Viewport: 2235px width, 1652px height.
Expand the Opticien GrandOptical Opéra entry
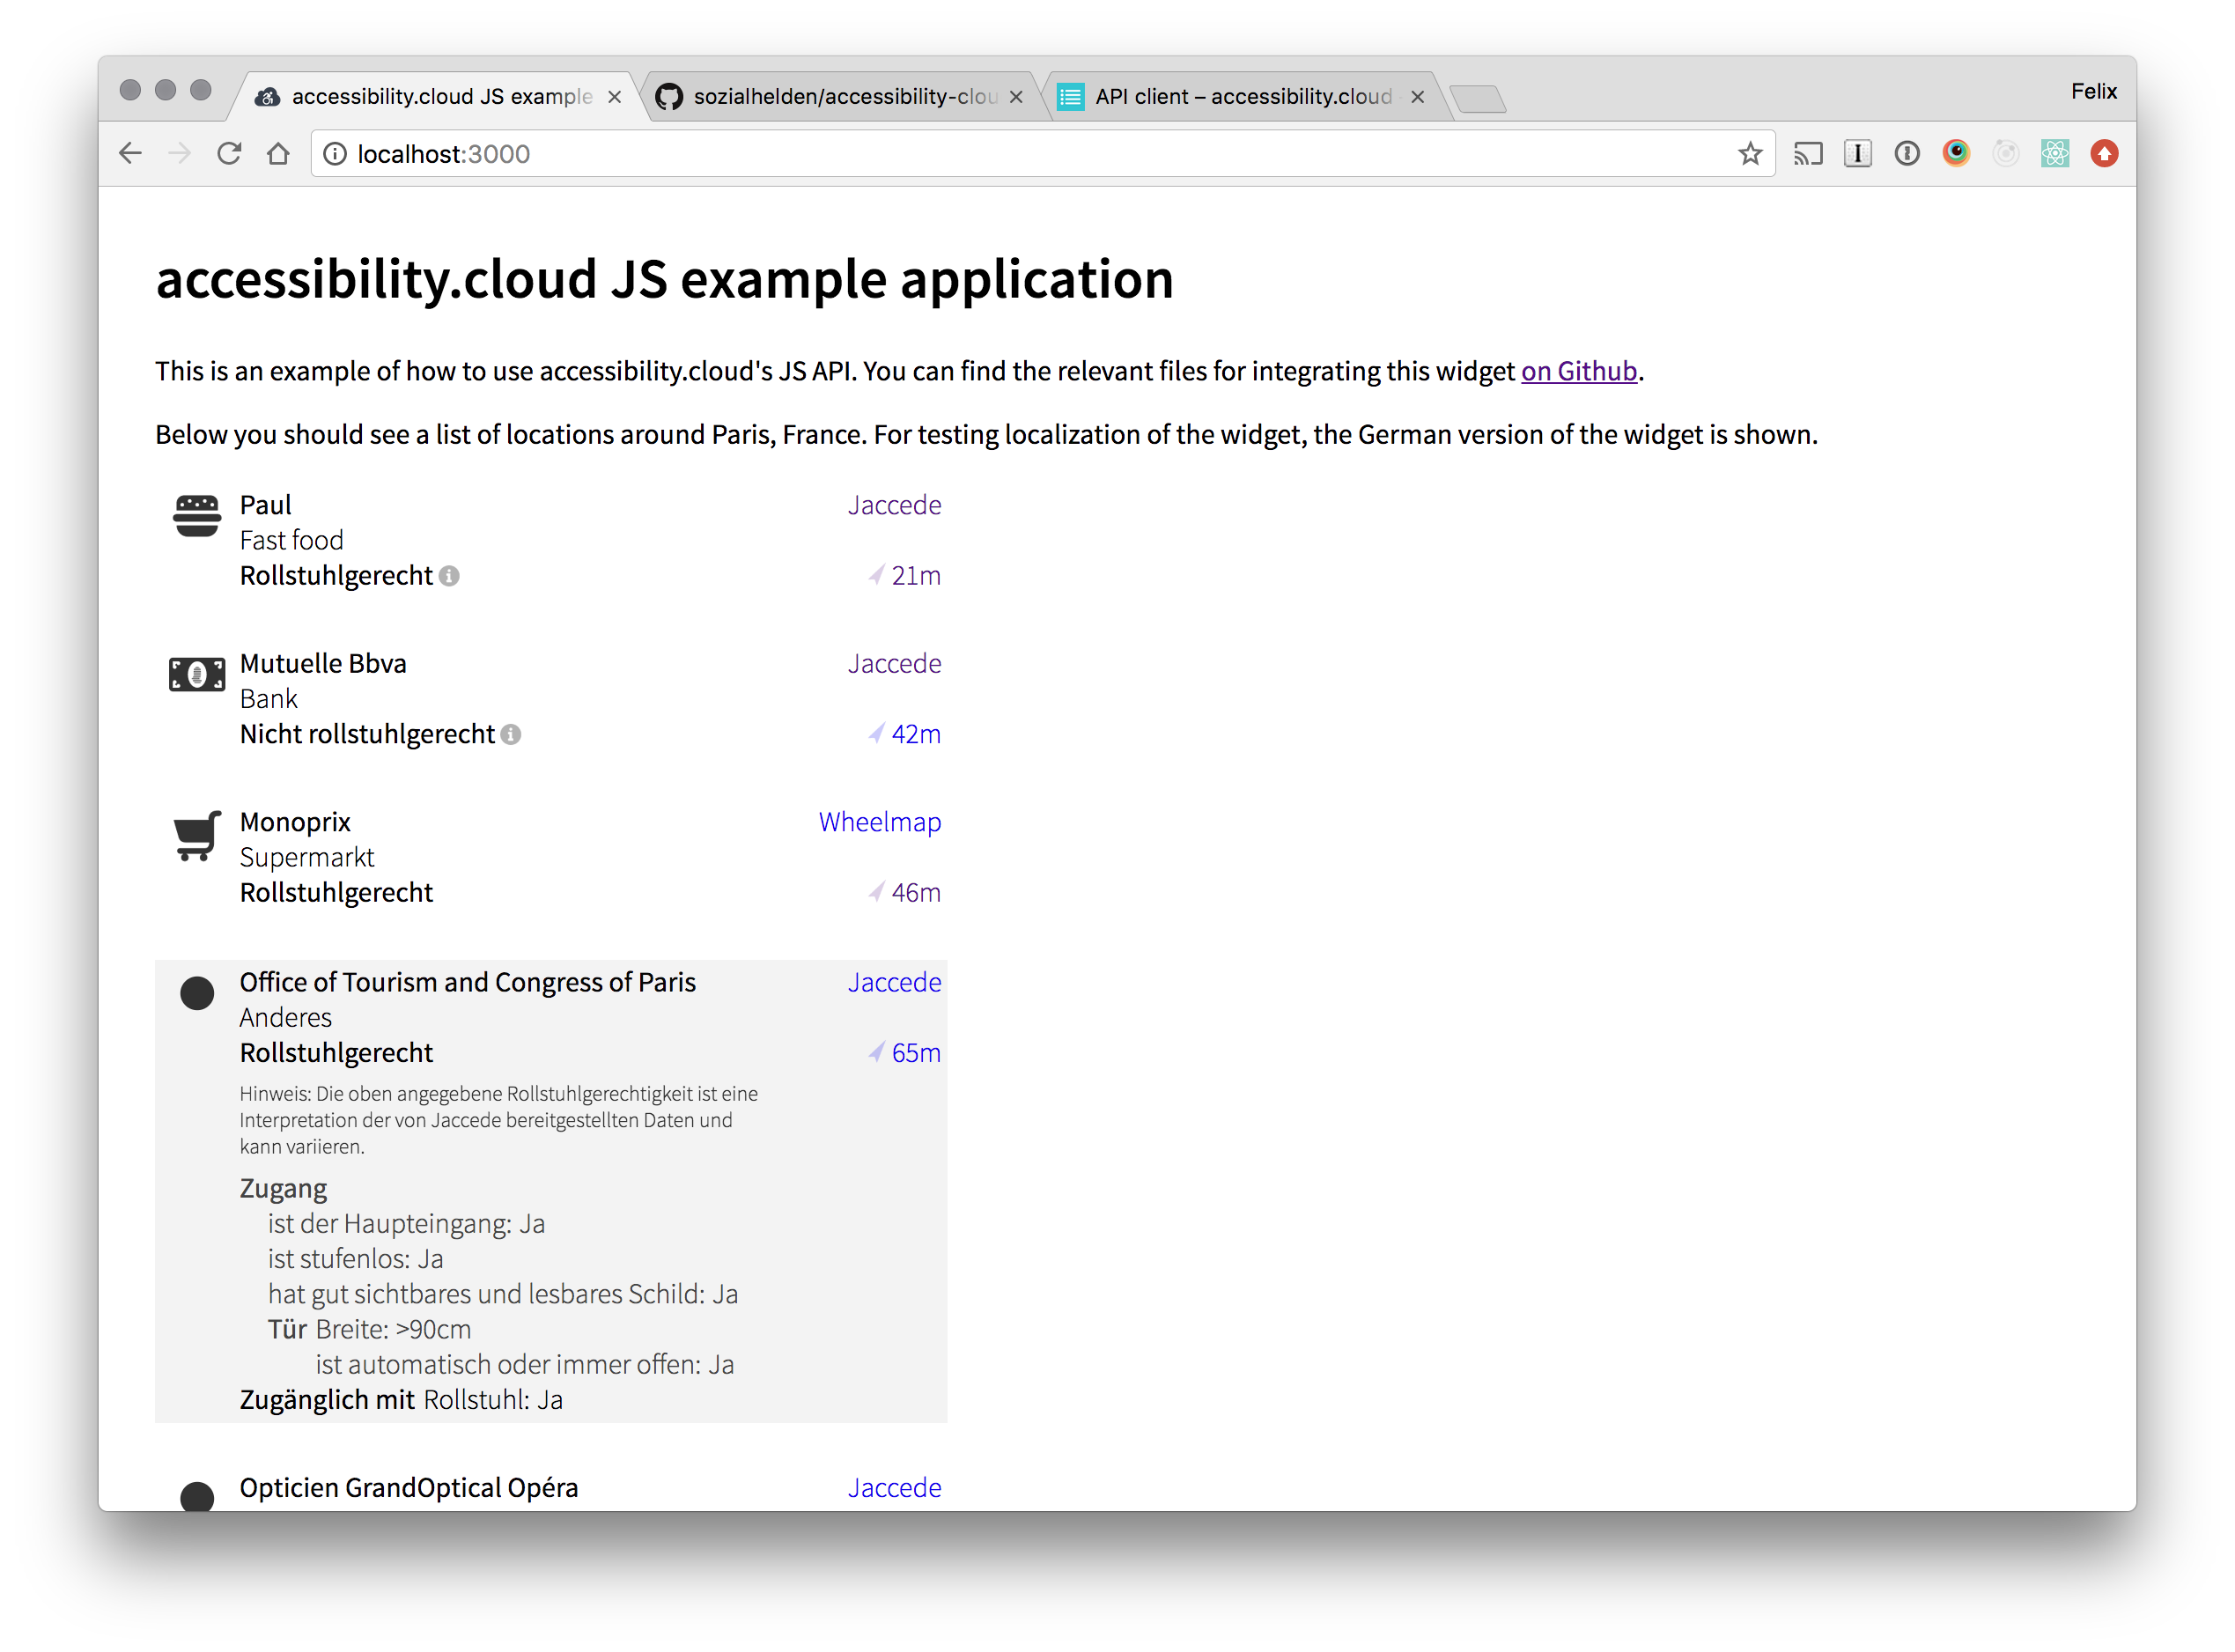click(x=408, y=1488)
